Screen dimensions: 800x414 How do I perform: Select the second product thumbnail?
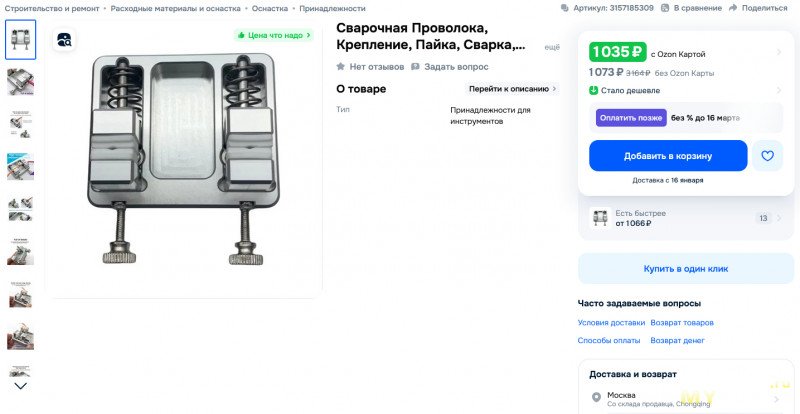tap(20, 82)
